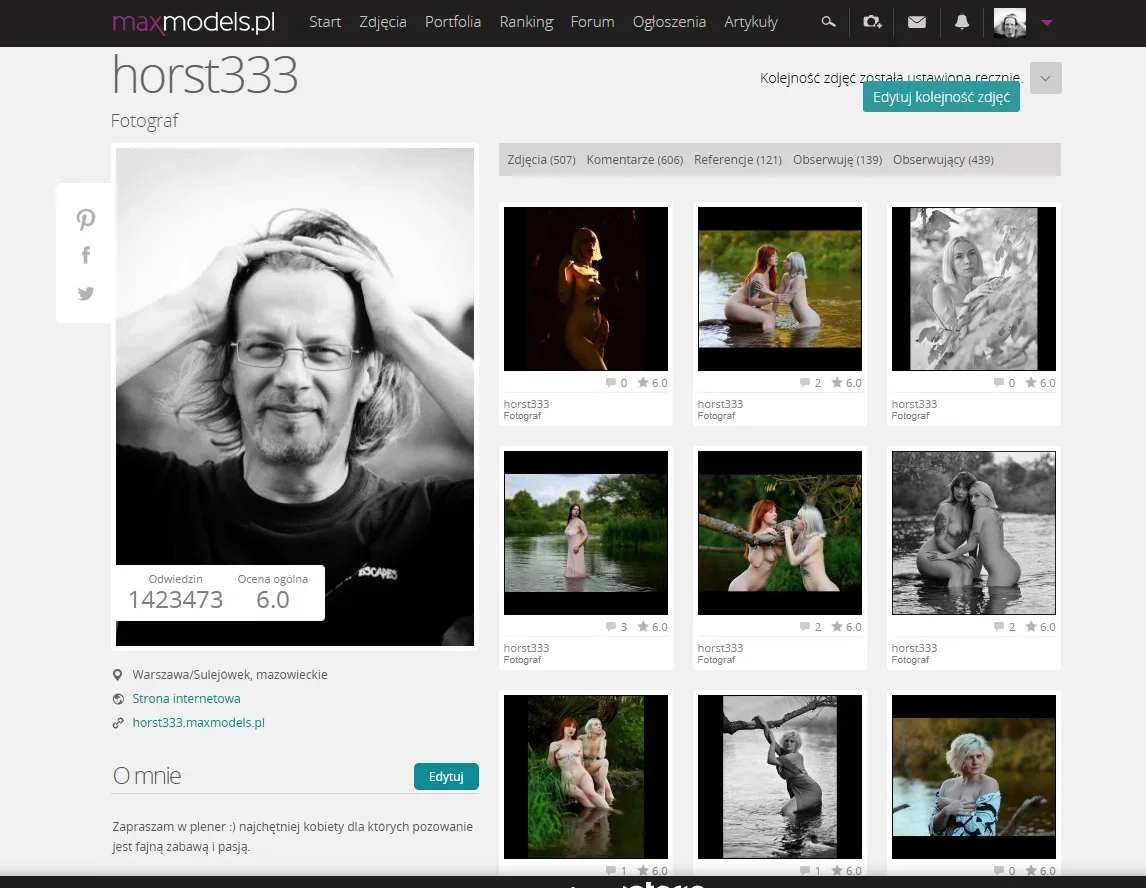Open the black-and-white photo of woman among leaves
Image resolution: width=1146 pixels, height=888 pixels.
pyautogui.click(x=974, y=289)
